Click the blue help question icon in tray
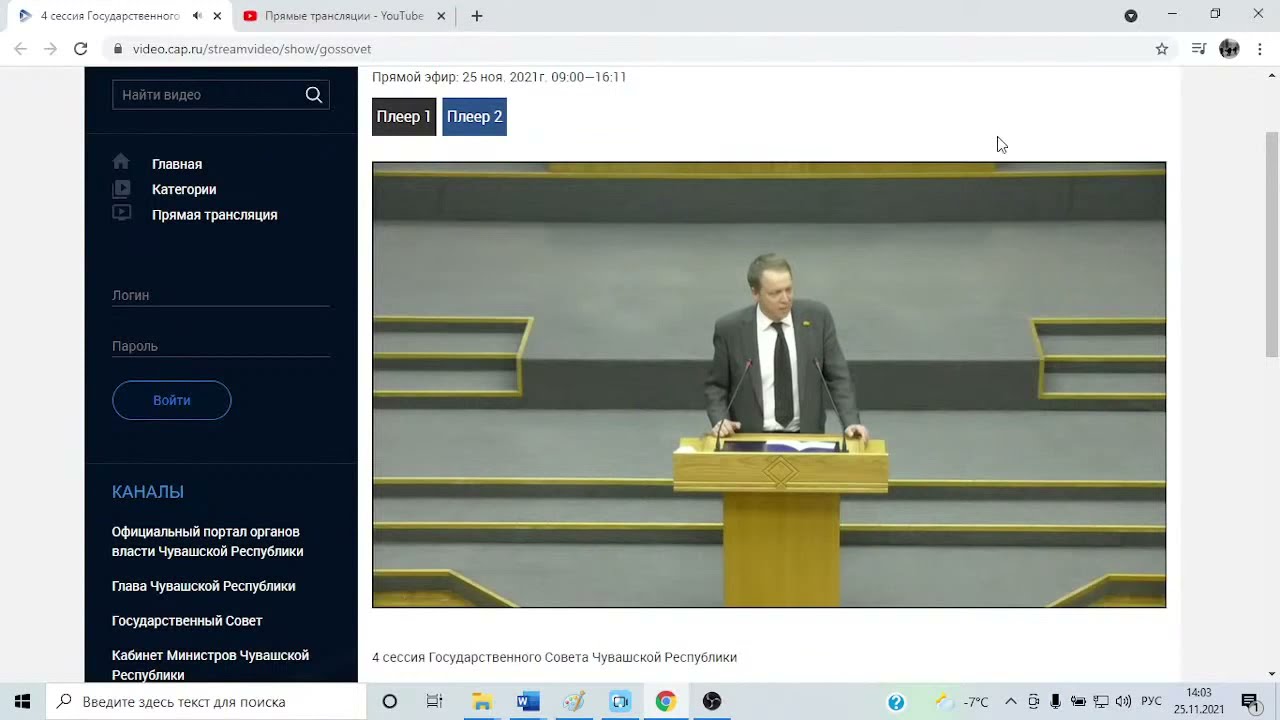The height and width of the screenshot is (720, 1280). click(x=896, y=702)
